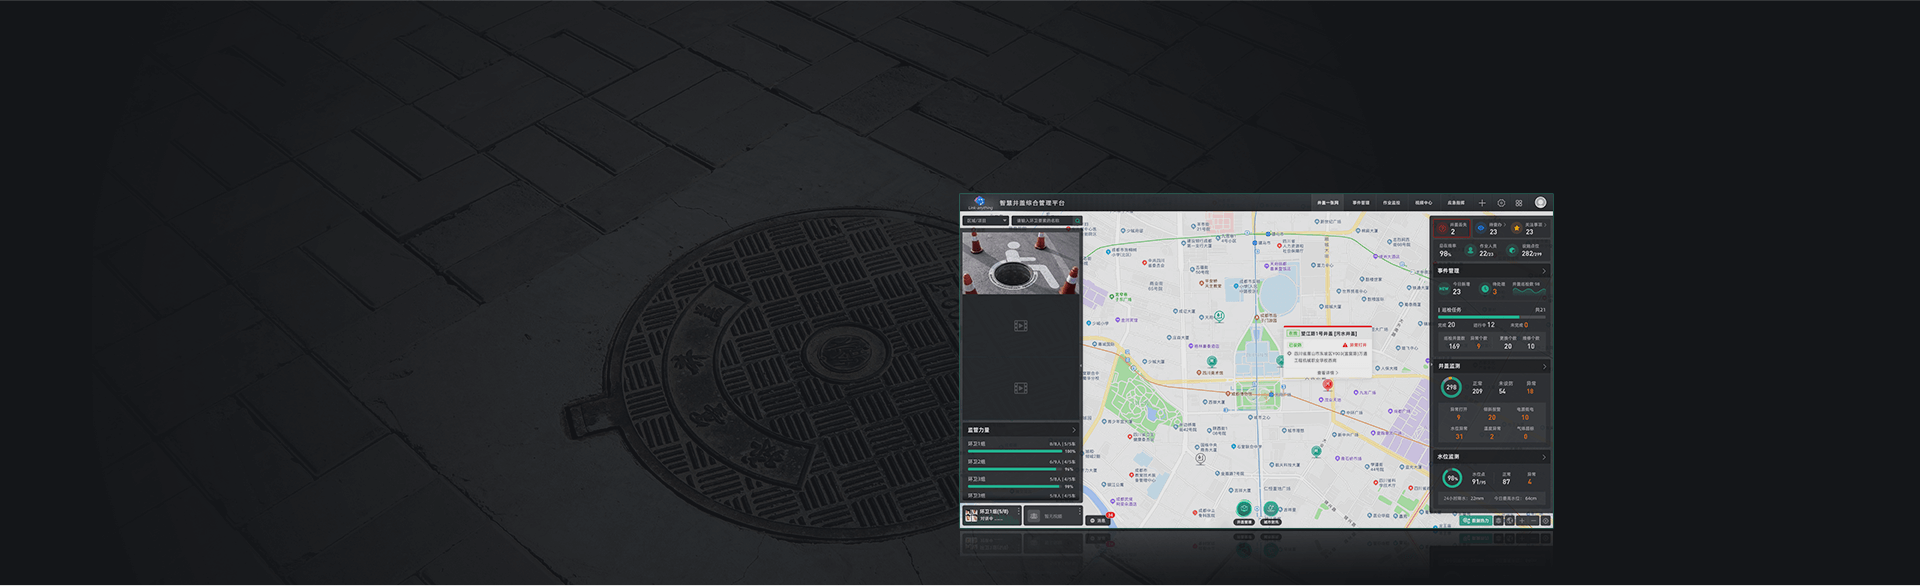Screen dimensions: 1920x586
Task: Select the 井盖丢失 alert card
Action: pos(1452,229)
